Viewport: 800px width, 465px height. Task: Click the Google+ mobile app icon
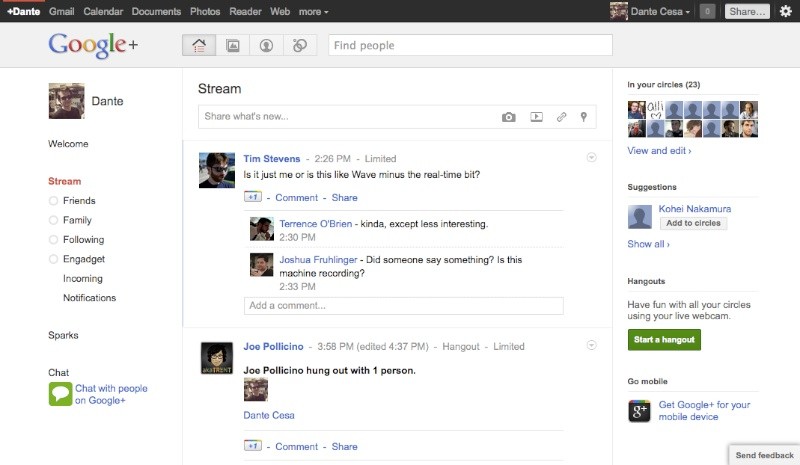pos(639,410)
